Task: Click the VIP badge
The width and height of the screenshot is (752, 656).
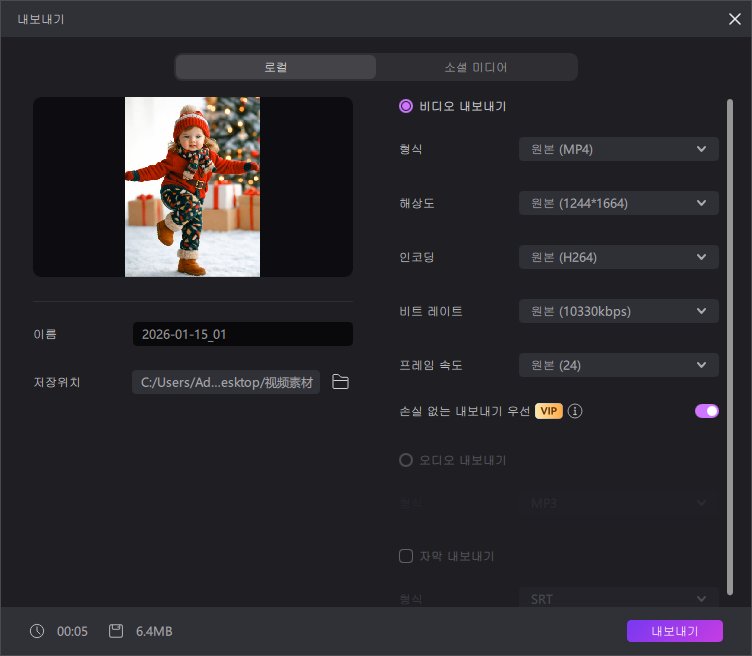Action: coord(549,411)
